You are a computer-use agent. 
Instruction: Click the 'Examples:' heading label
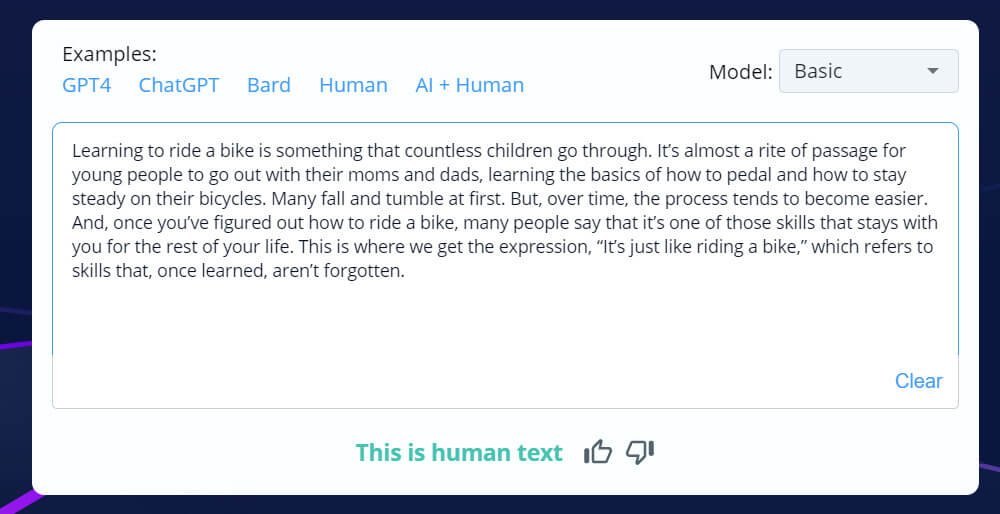pos(109,55)
